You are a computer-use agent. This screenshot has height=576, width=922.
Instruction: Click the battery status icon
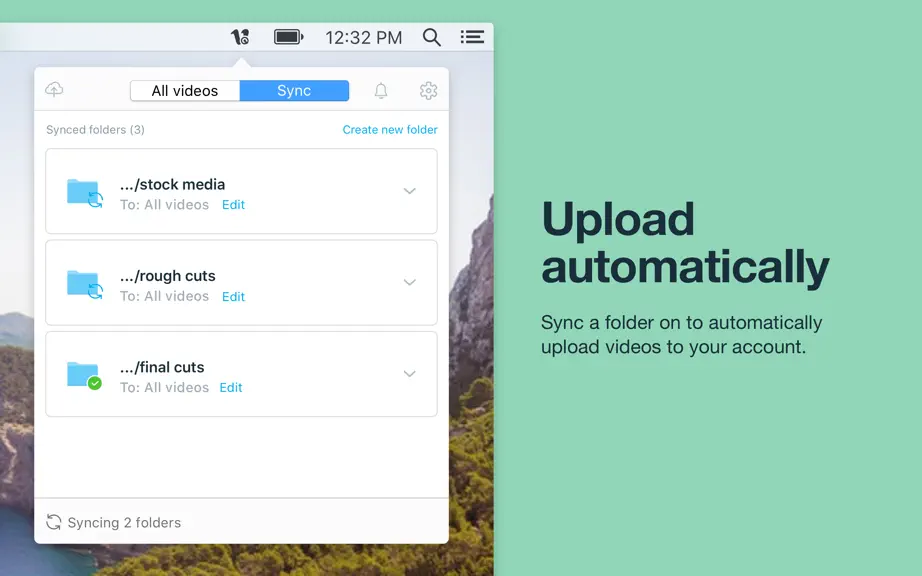(x=289, y=37)
